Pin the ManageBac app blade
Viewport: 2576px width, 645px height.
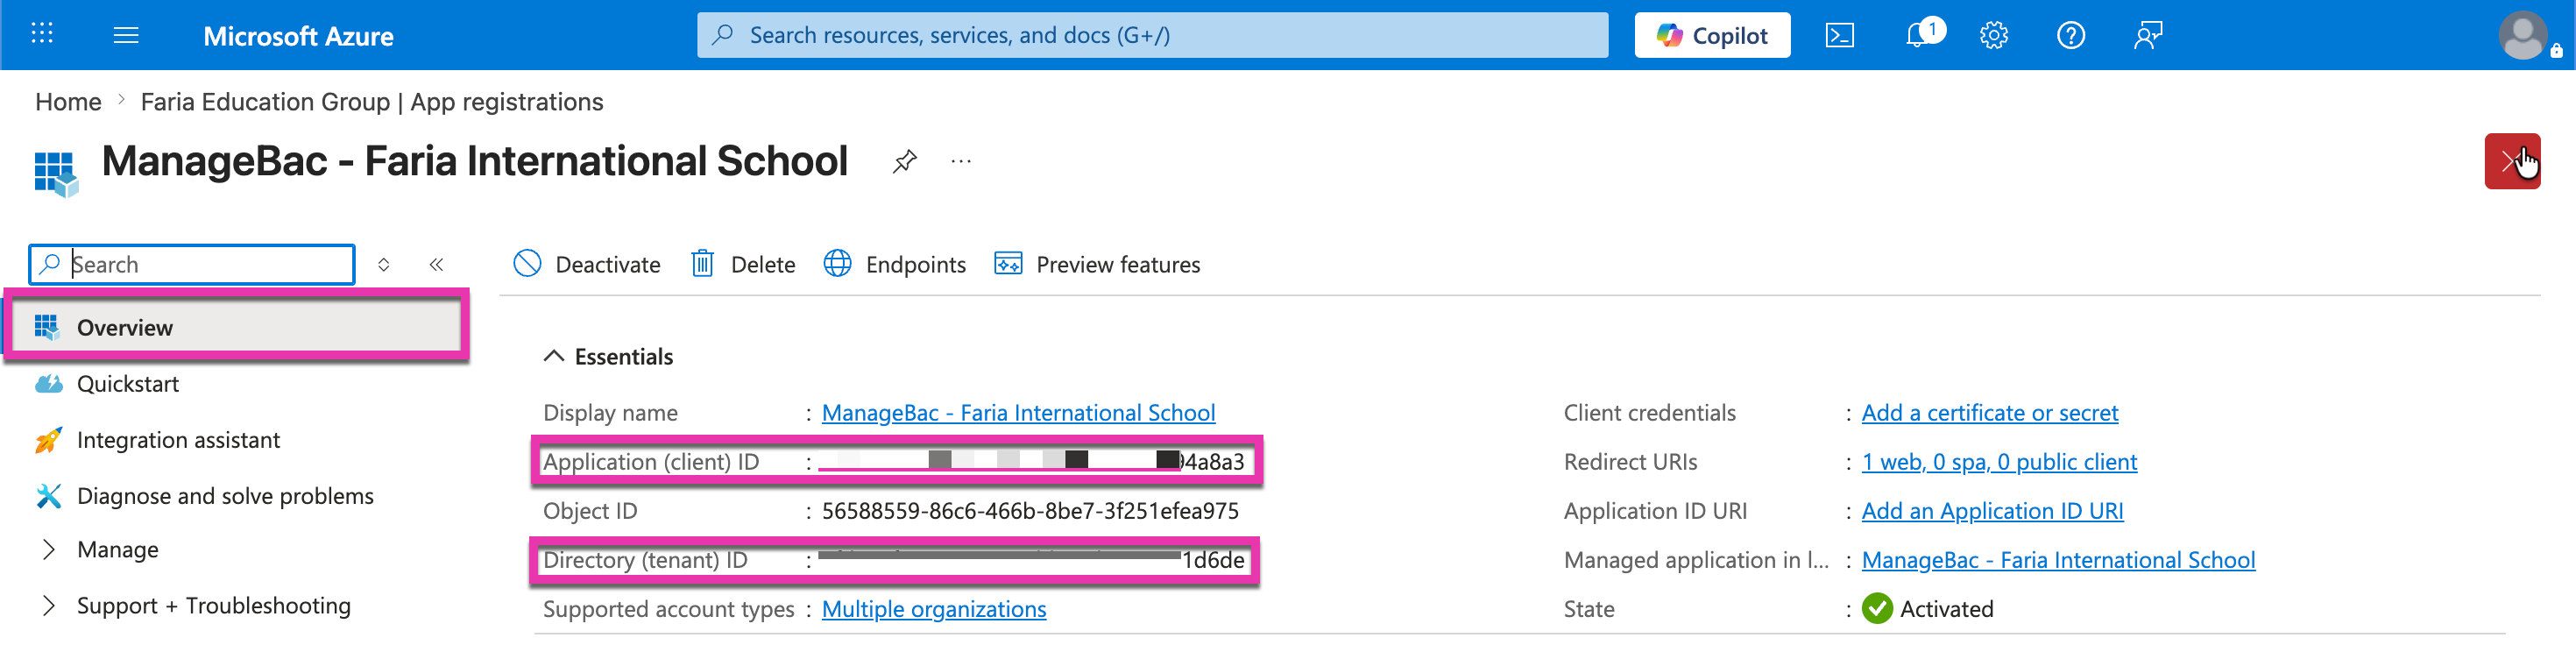(904, 161)
